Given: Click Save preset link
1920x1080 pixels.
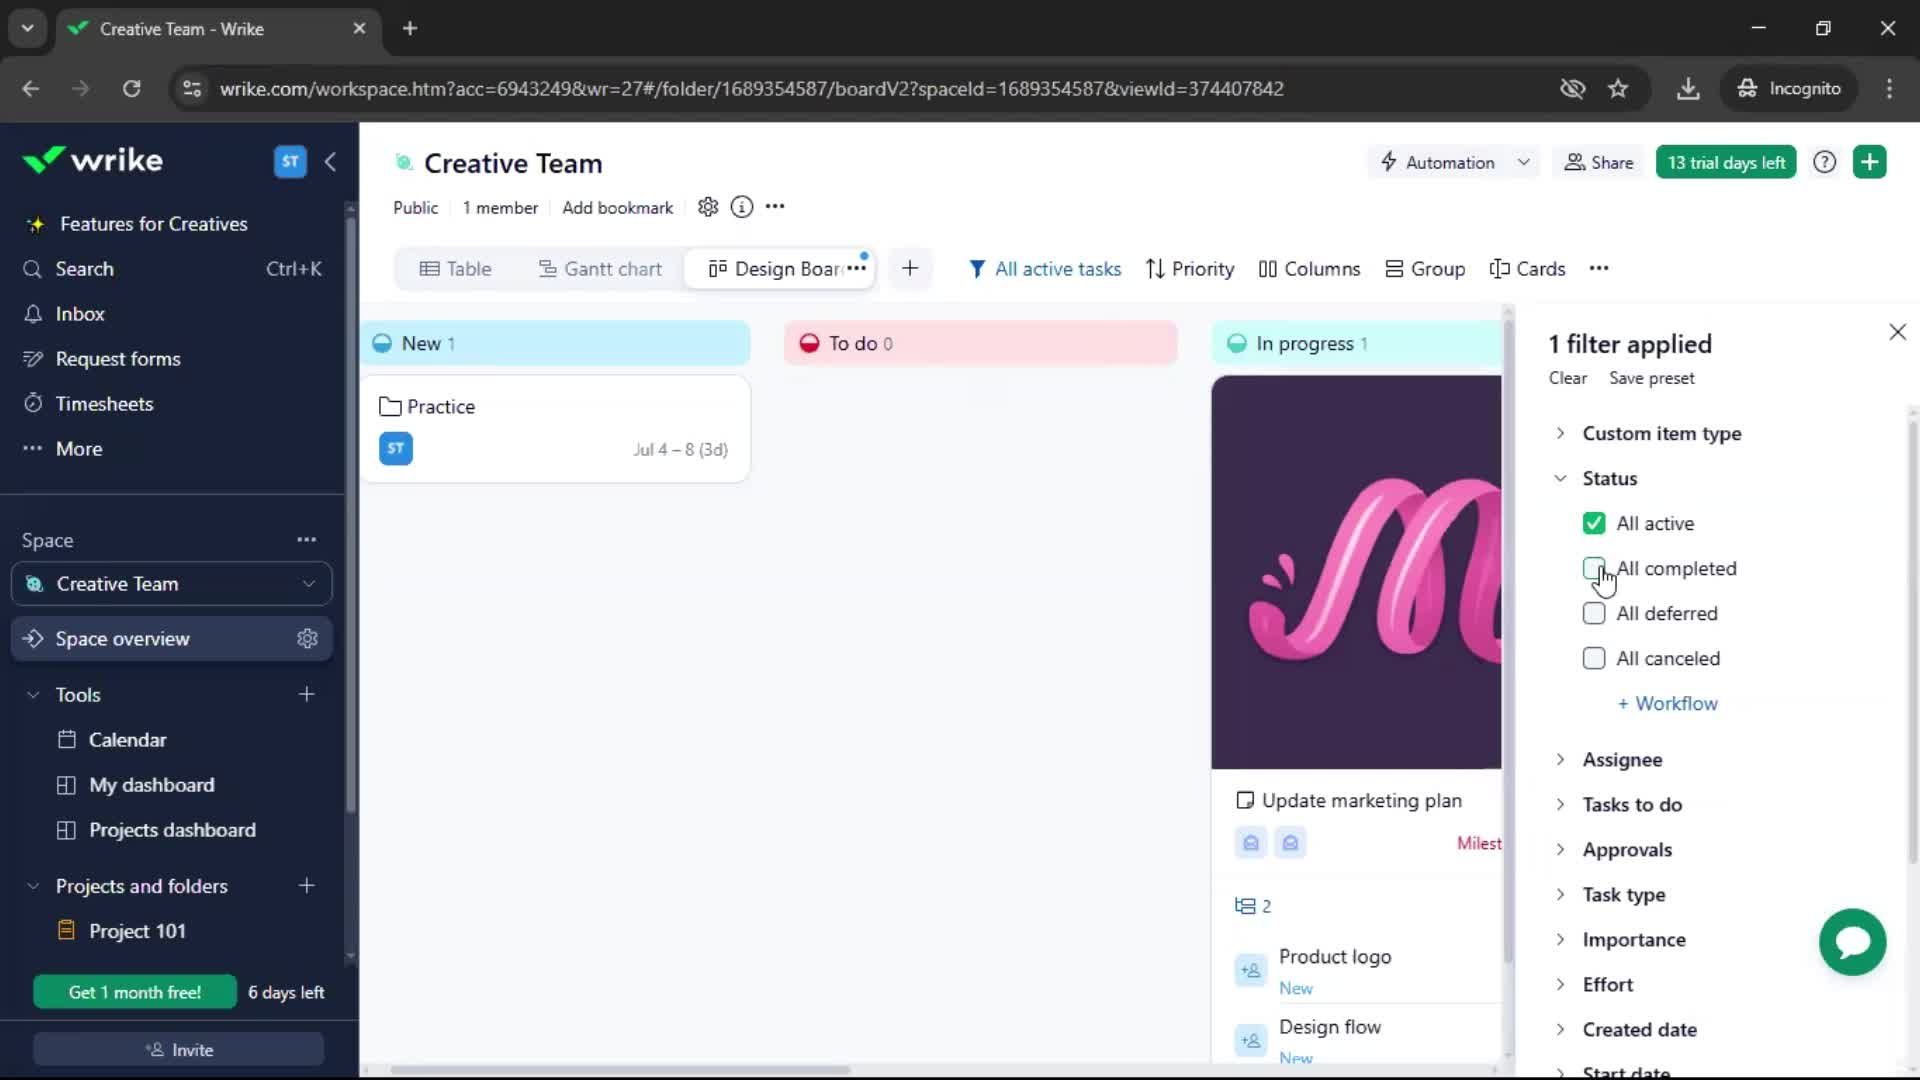Looking at the screenshot, I should 1651,378.
